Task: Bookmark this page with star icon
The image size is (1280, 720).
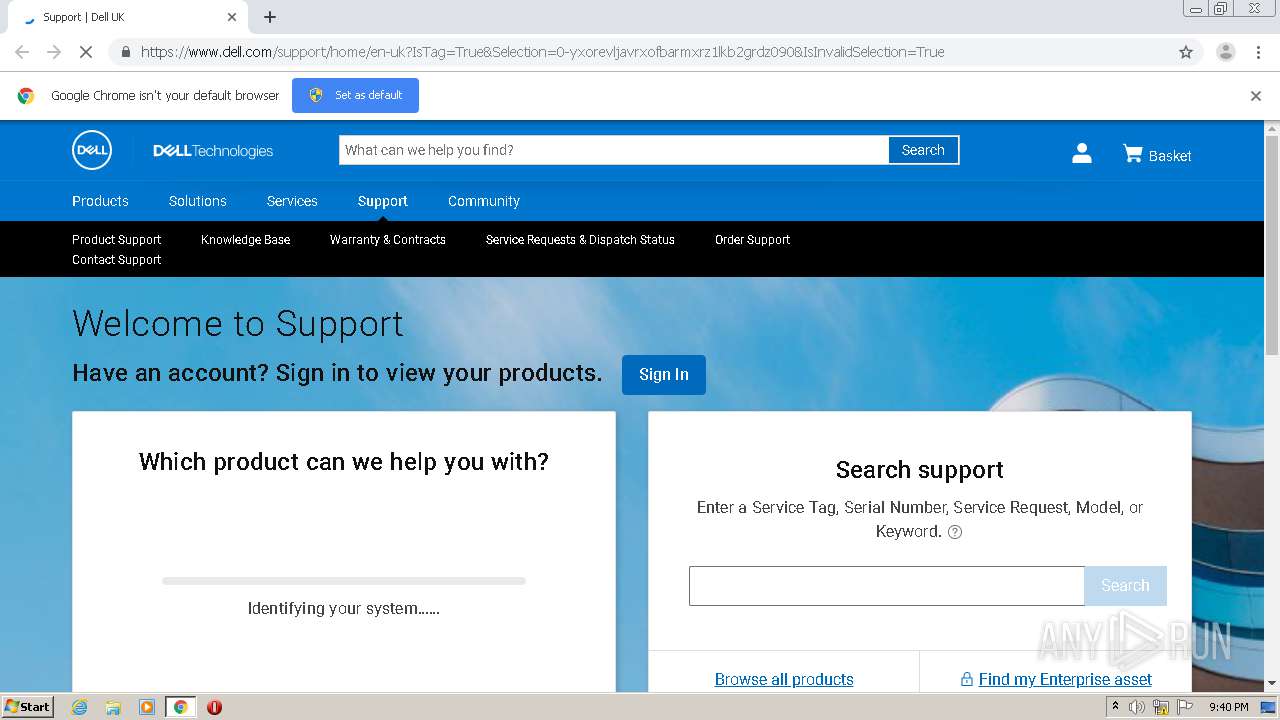Action: (x=1186, y=52)
